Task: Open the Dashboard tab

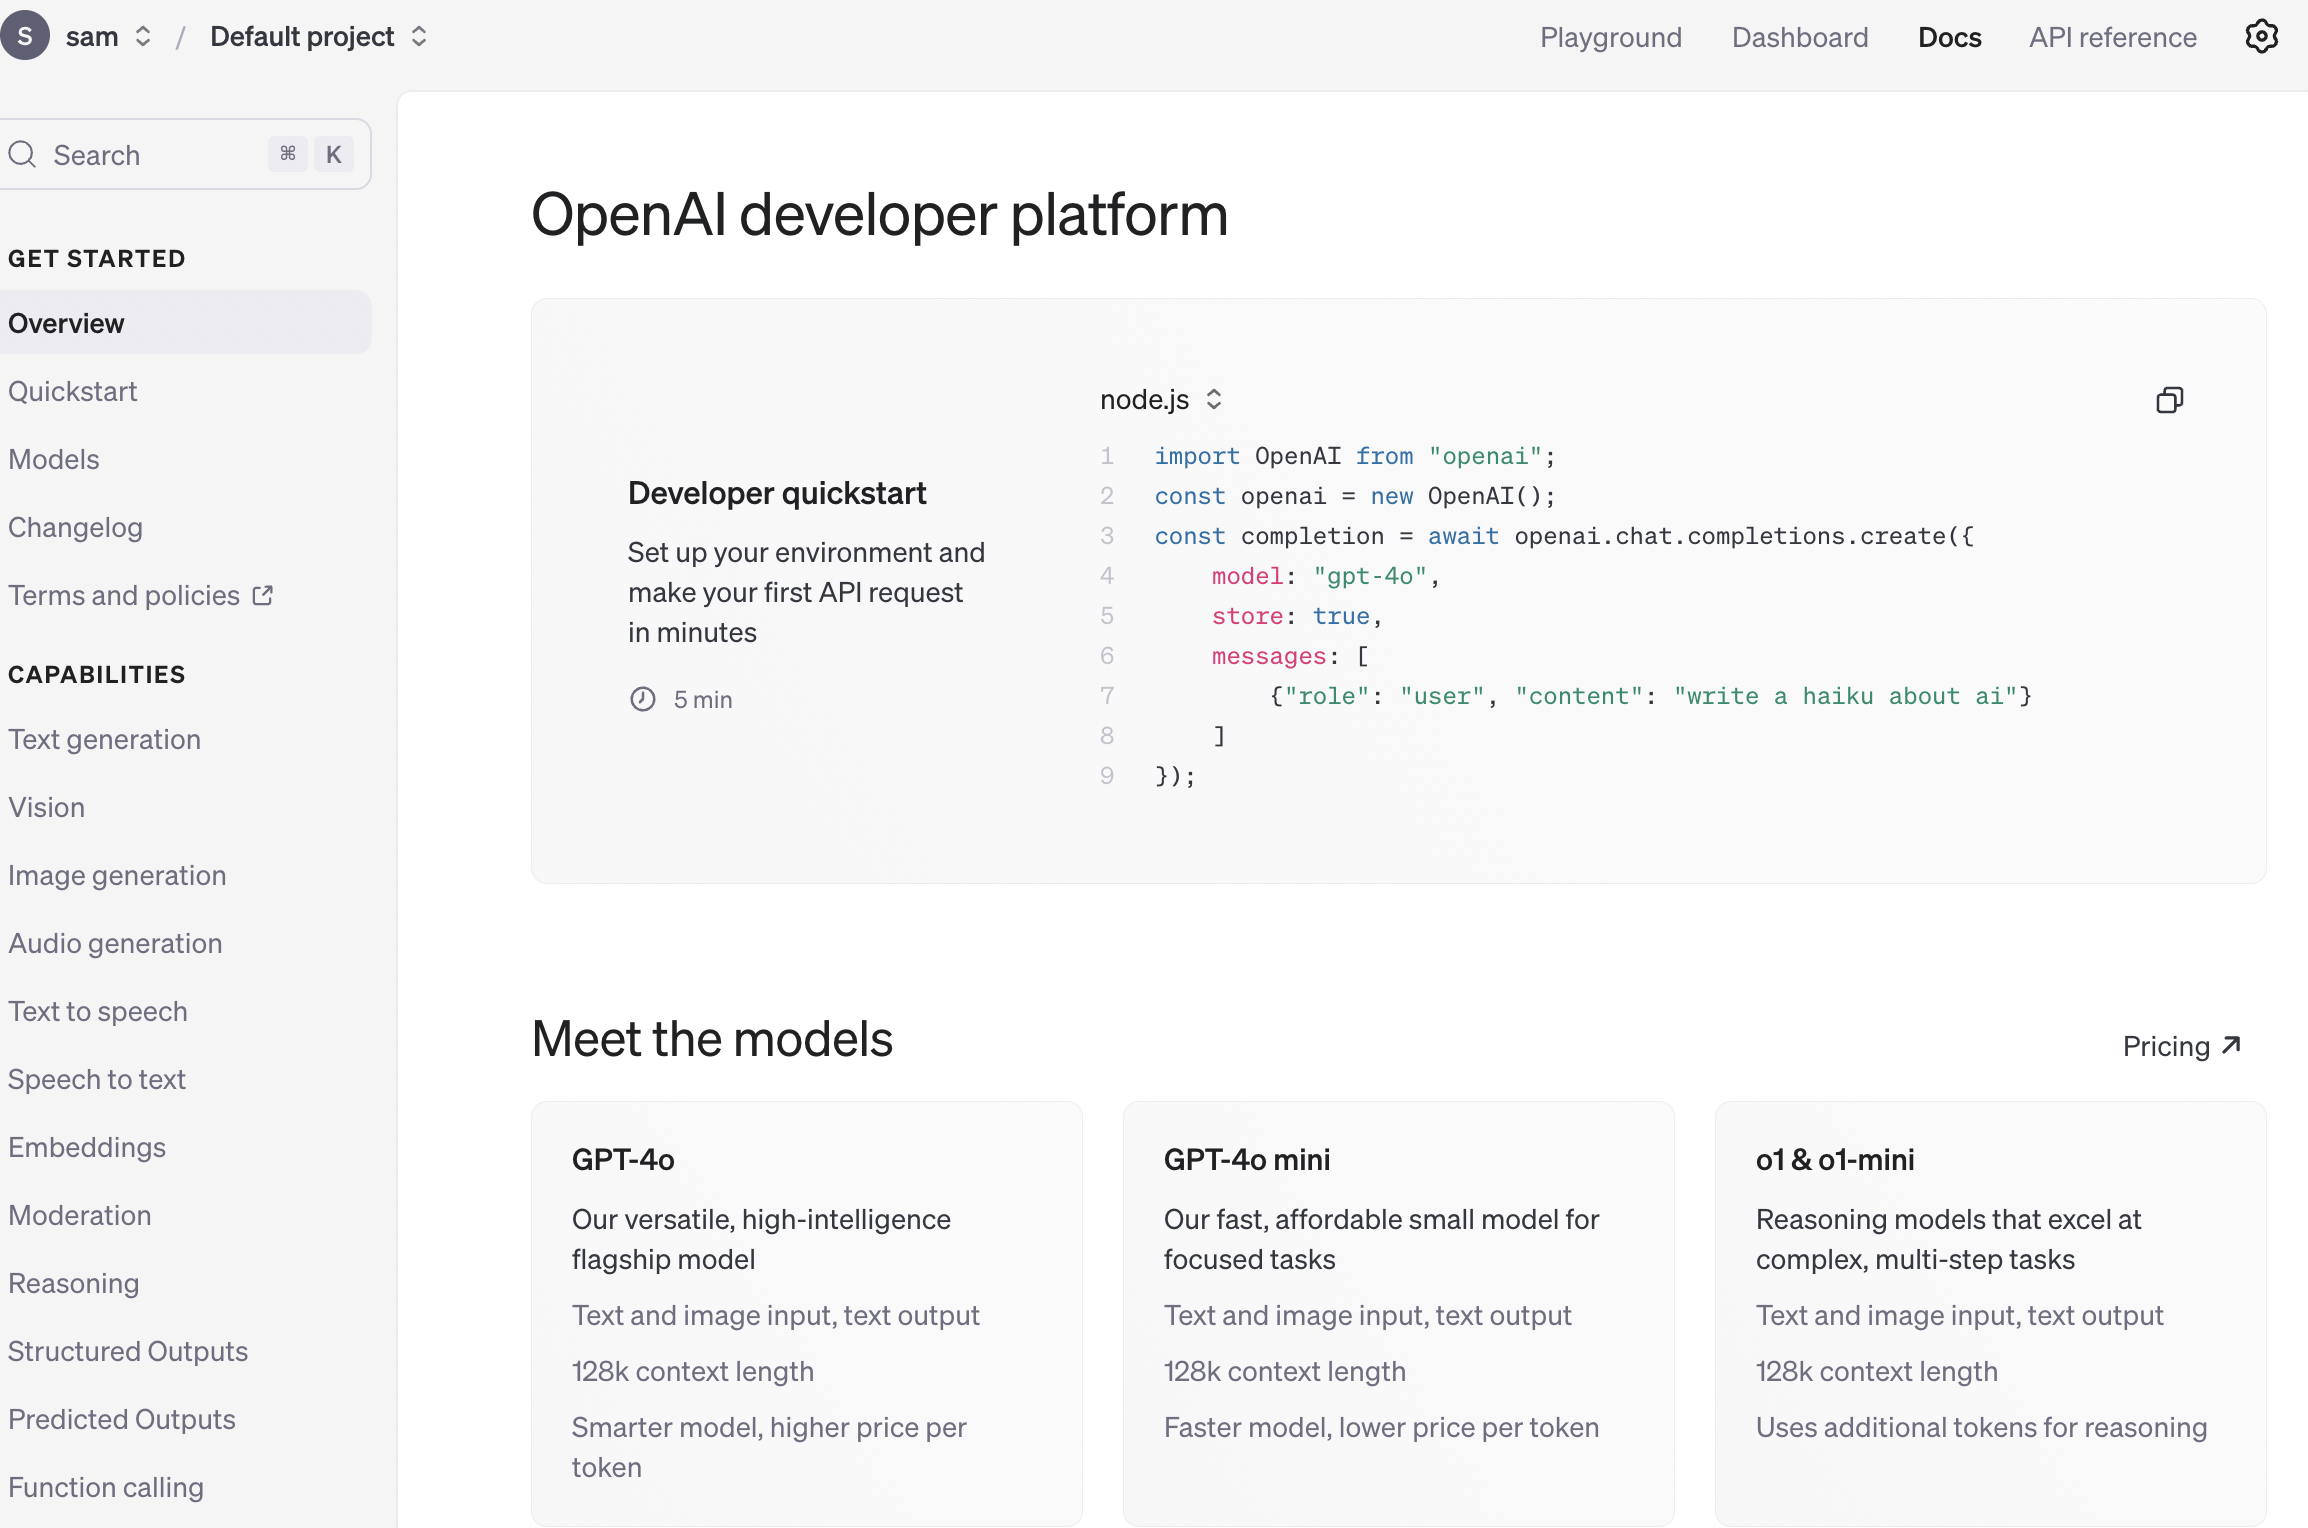Action: point(1799,37)
